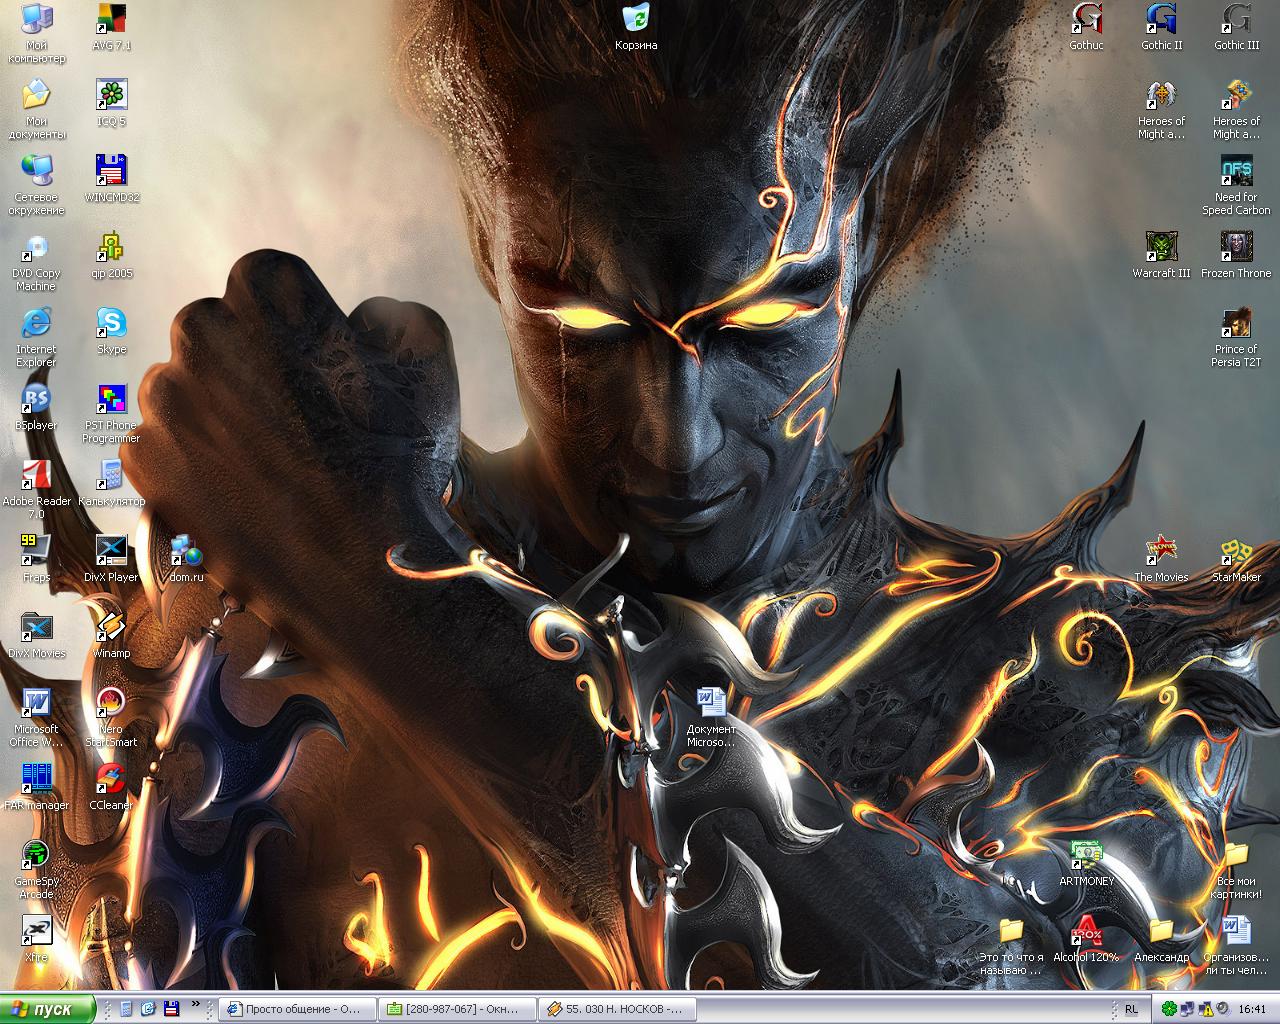Open DivX Player shortcut
The width and height of the screenshot is (1280, 1024).
click(x=111, y=559)
